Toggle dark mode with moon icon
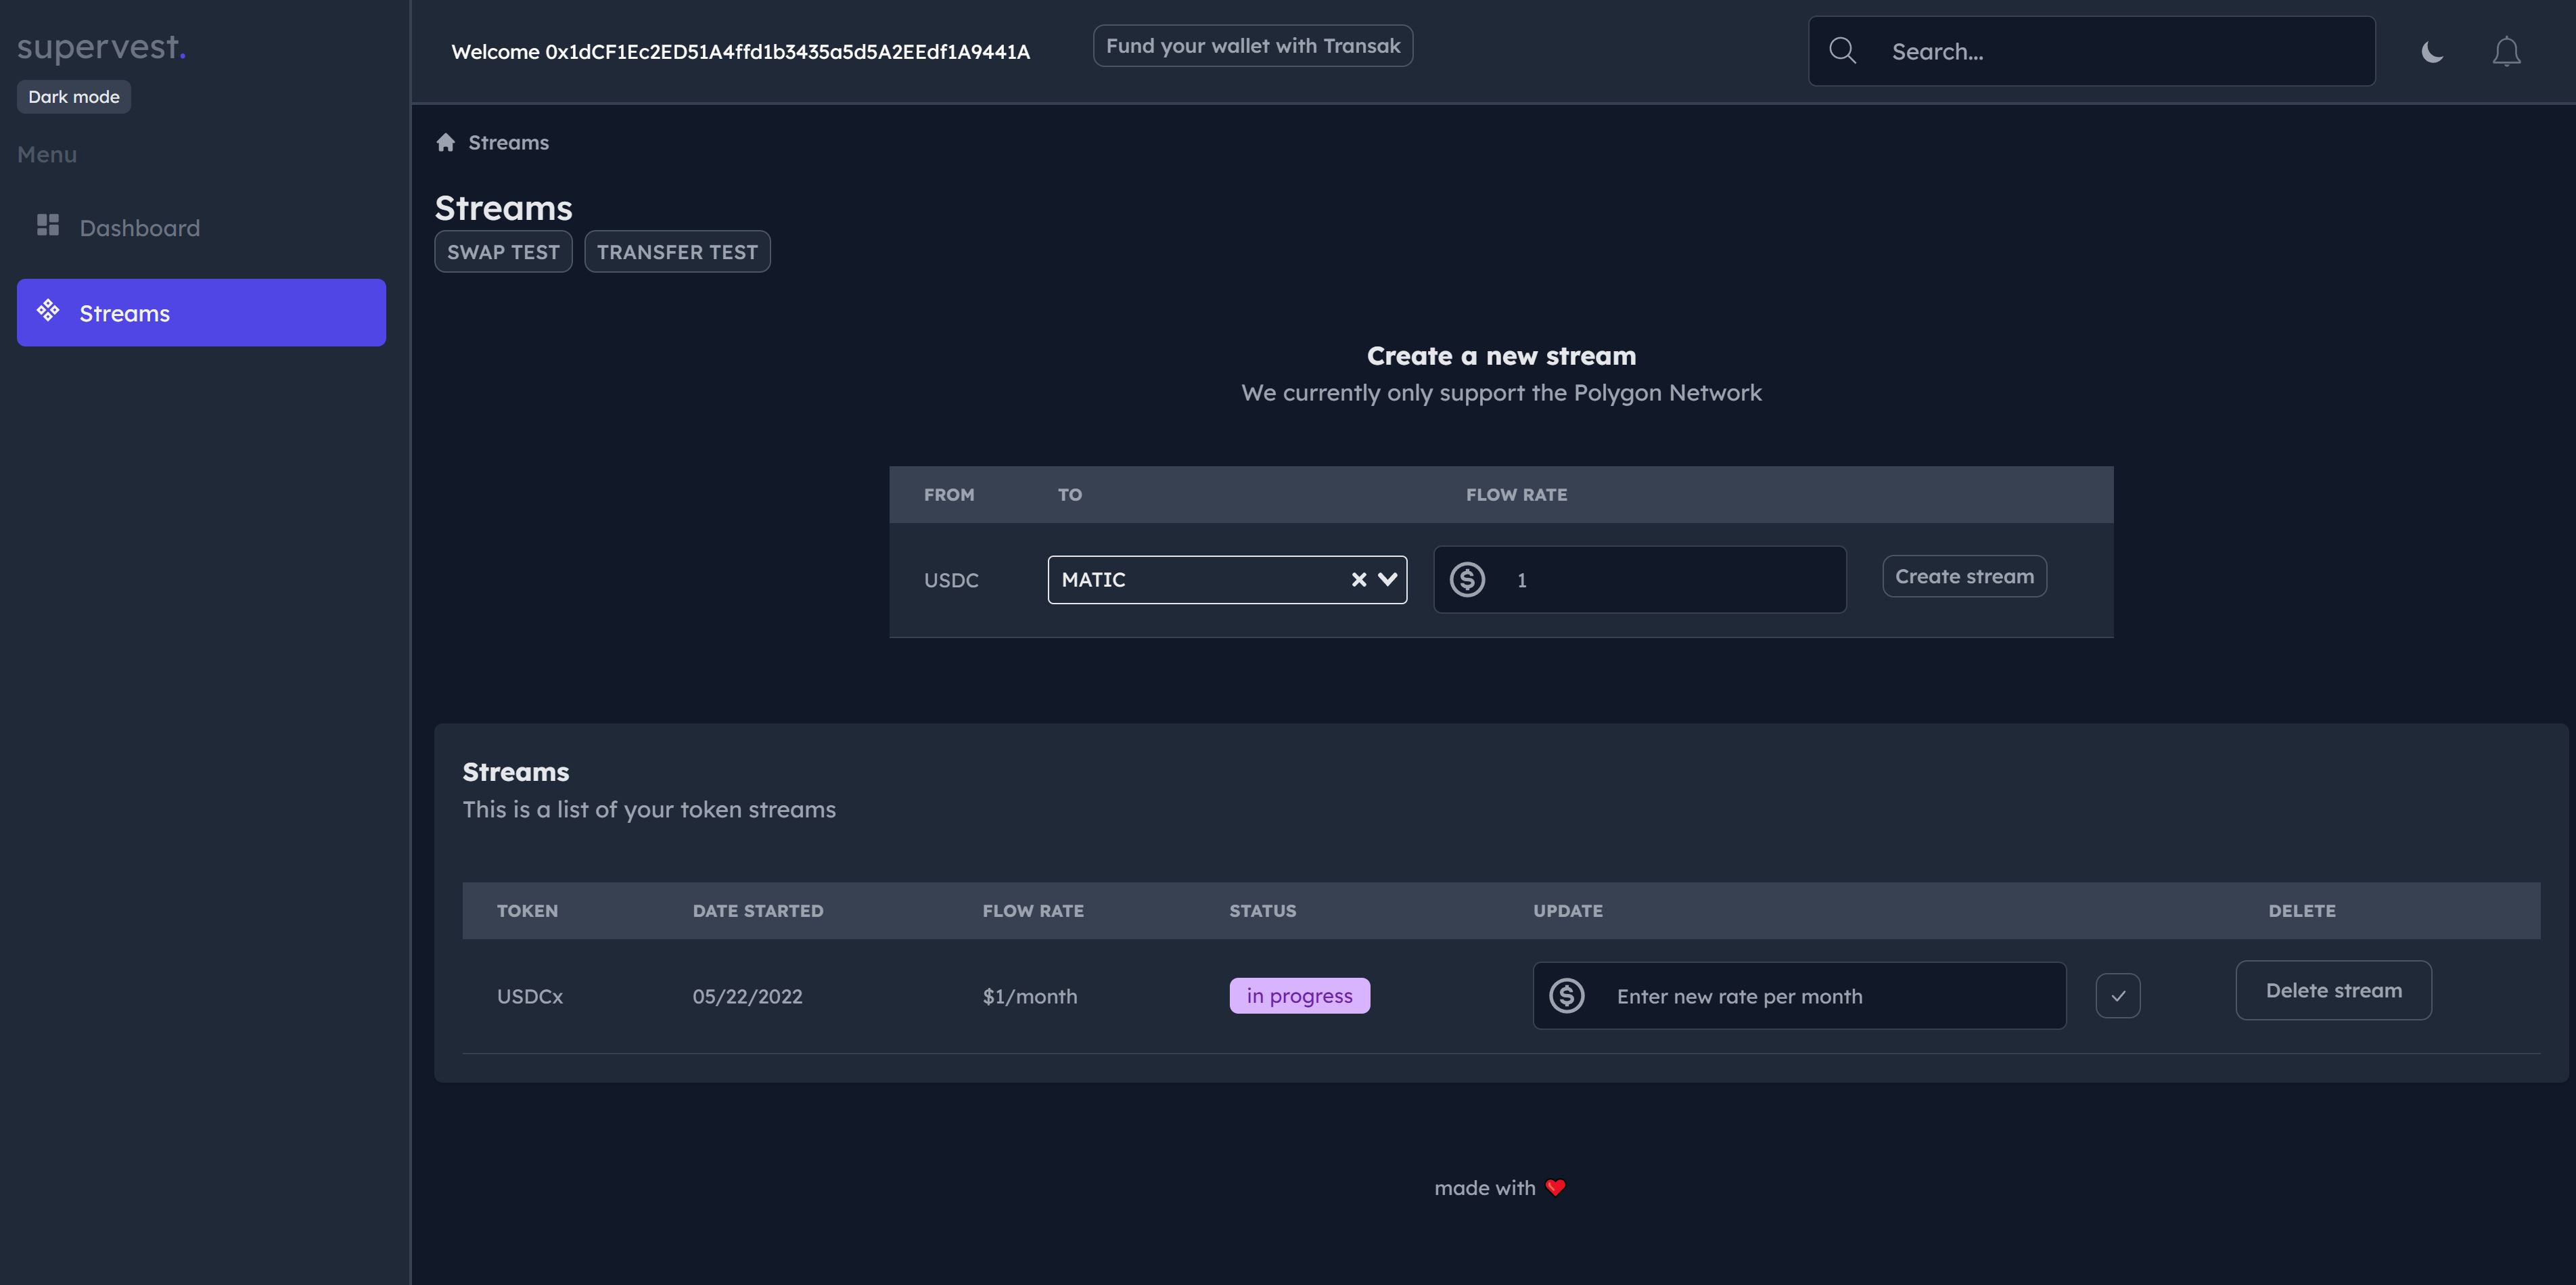The height and width of the screenshot is (1285, 2576). coord(2432,52)
